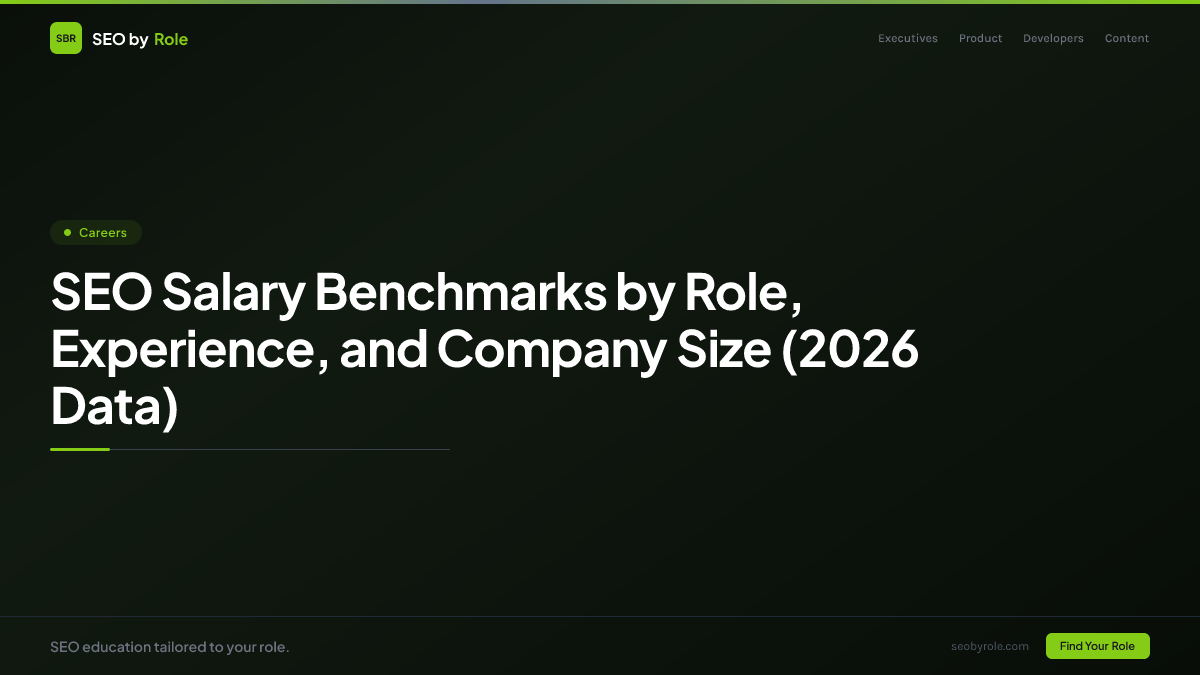This screenshot has width=1200, height=675.
Task: Click the Careers label text
Action: tap(103, 232)
